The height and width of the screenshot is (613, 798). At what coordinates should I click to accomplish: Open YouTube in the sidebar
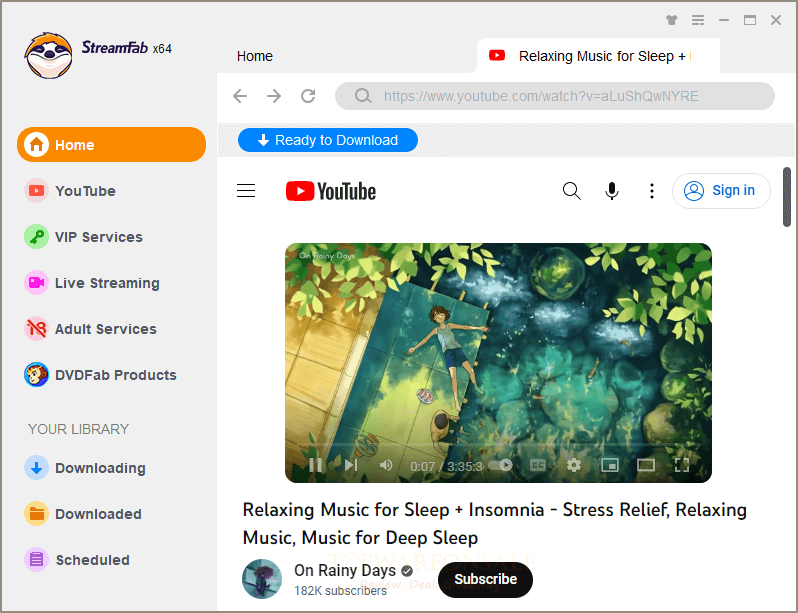pos(70,191)
